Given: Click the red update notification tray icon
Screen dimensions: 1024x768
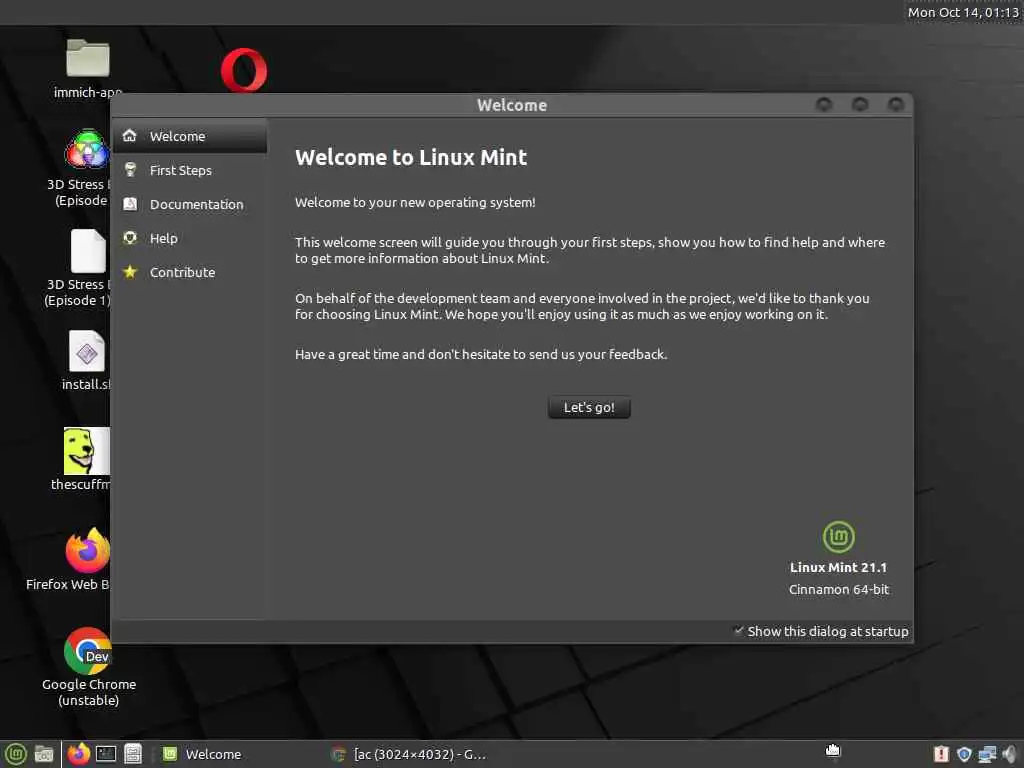Looking at the screenshot, I should tap(941, 754).
